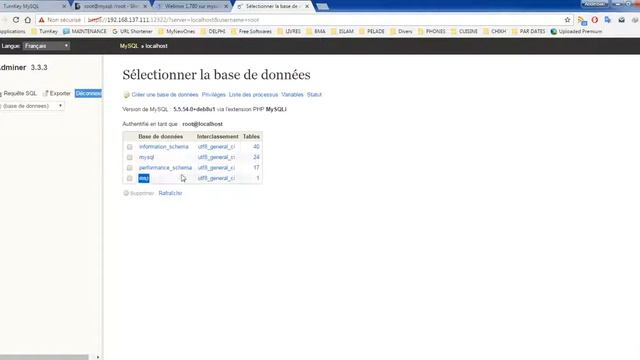640x360 pixels.
Task: Click the browser address bar URL
Action: [173, 20]
